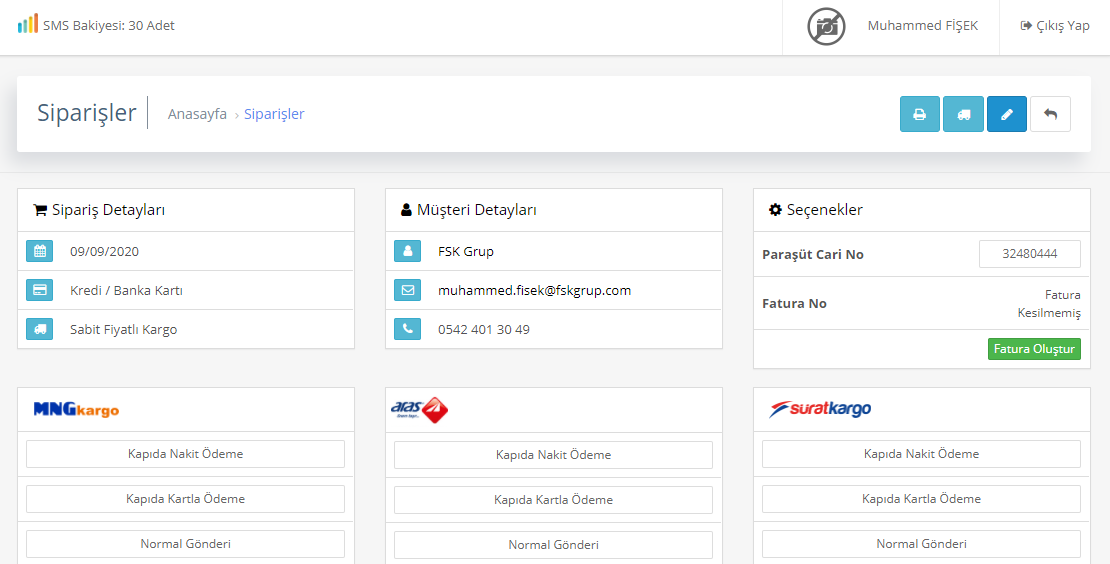Choose MNG Kapıda Kartla Ödeme
This screenshot has height=564, width=1110.
(185, 499)
